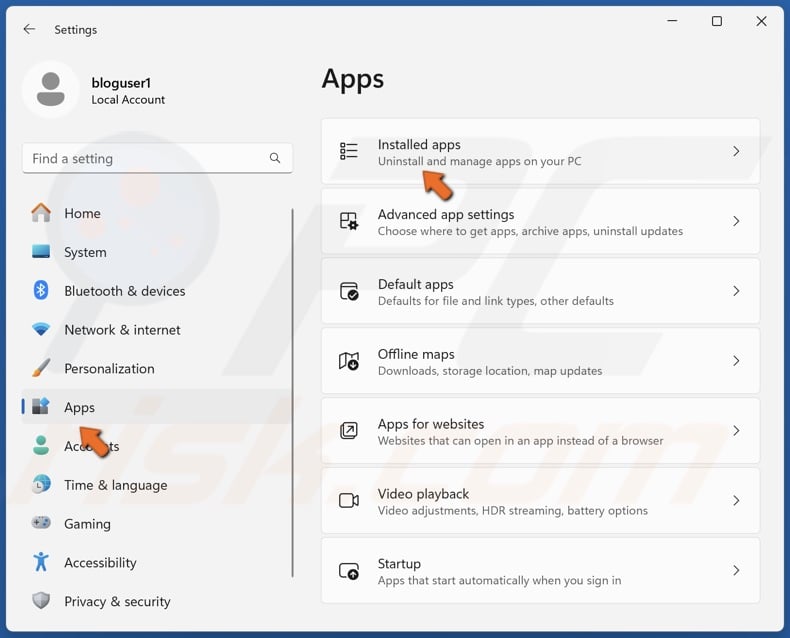Open Default apps page
This screenshot has height=638, width=790.
tap(541, 291)
